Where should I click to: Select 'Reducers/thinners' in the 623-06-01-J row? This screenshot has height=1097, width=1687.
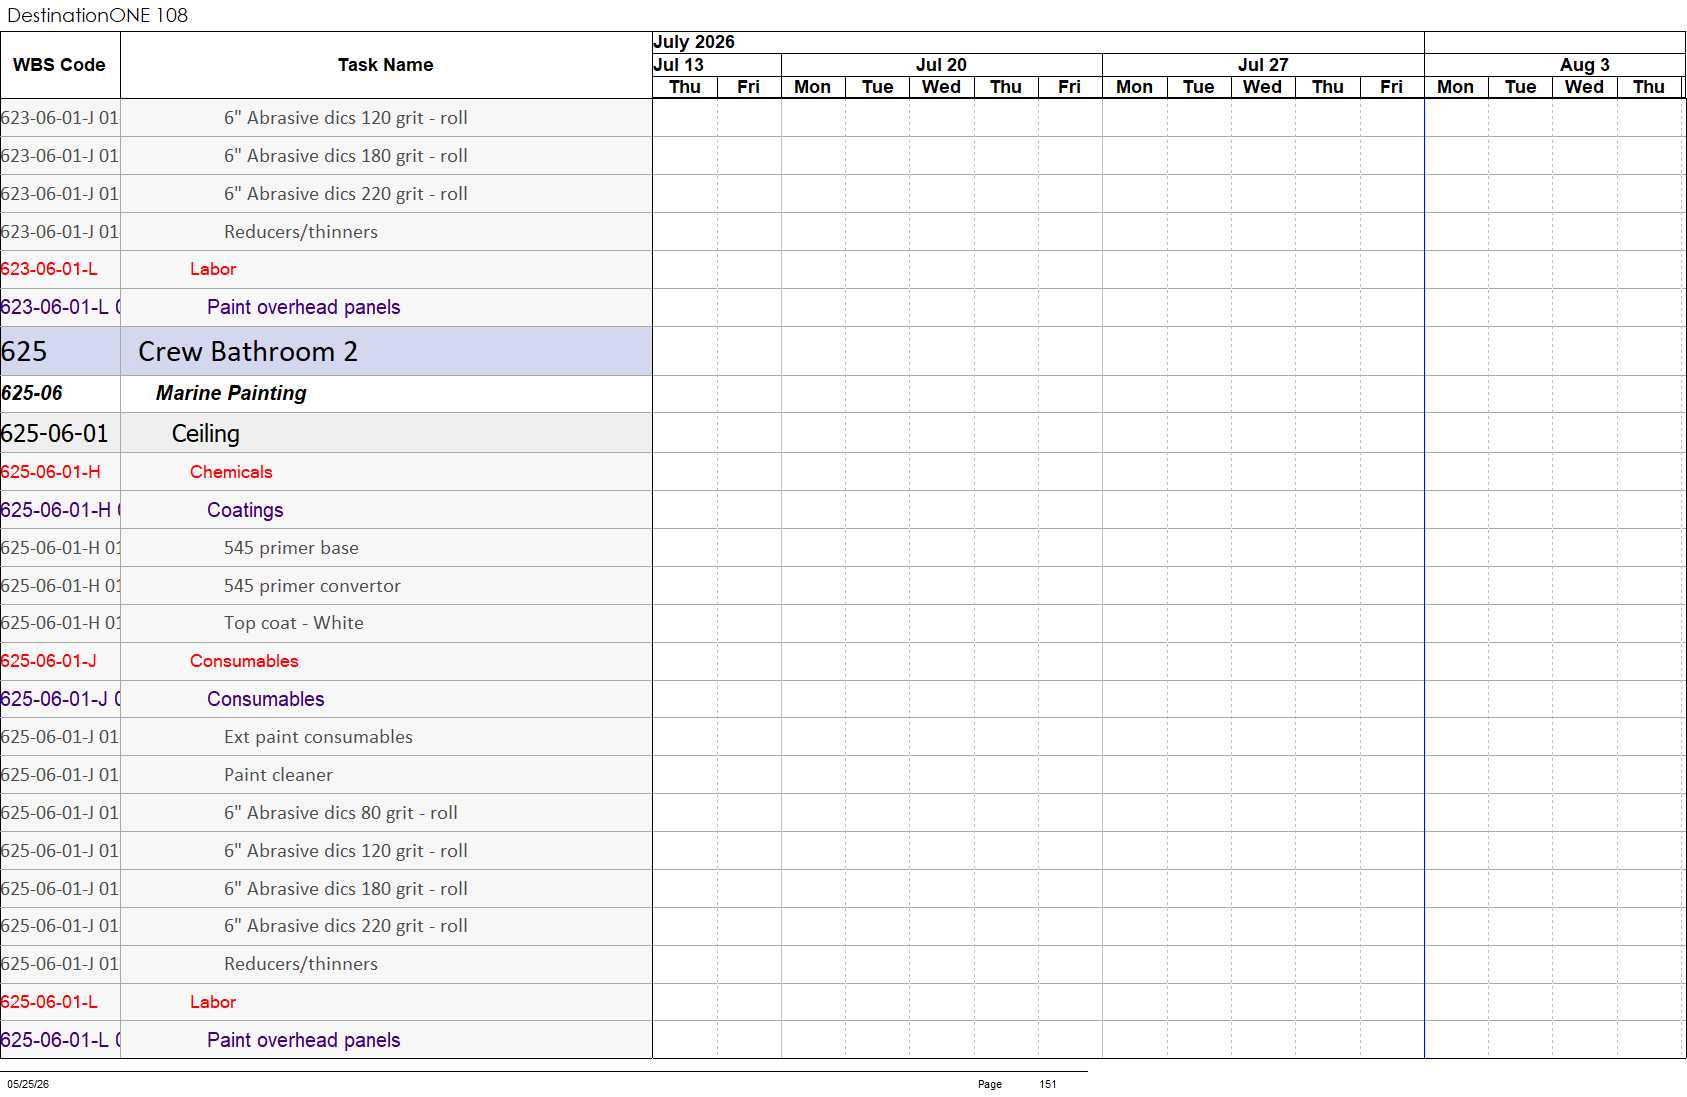coord(301,232)
